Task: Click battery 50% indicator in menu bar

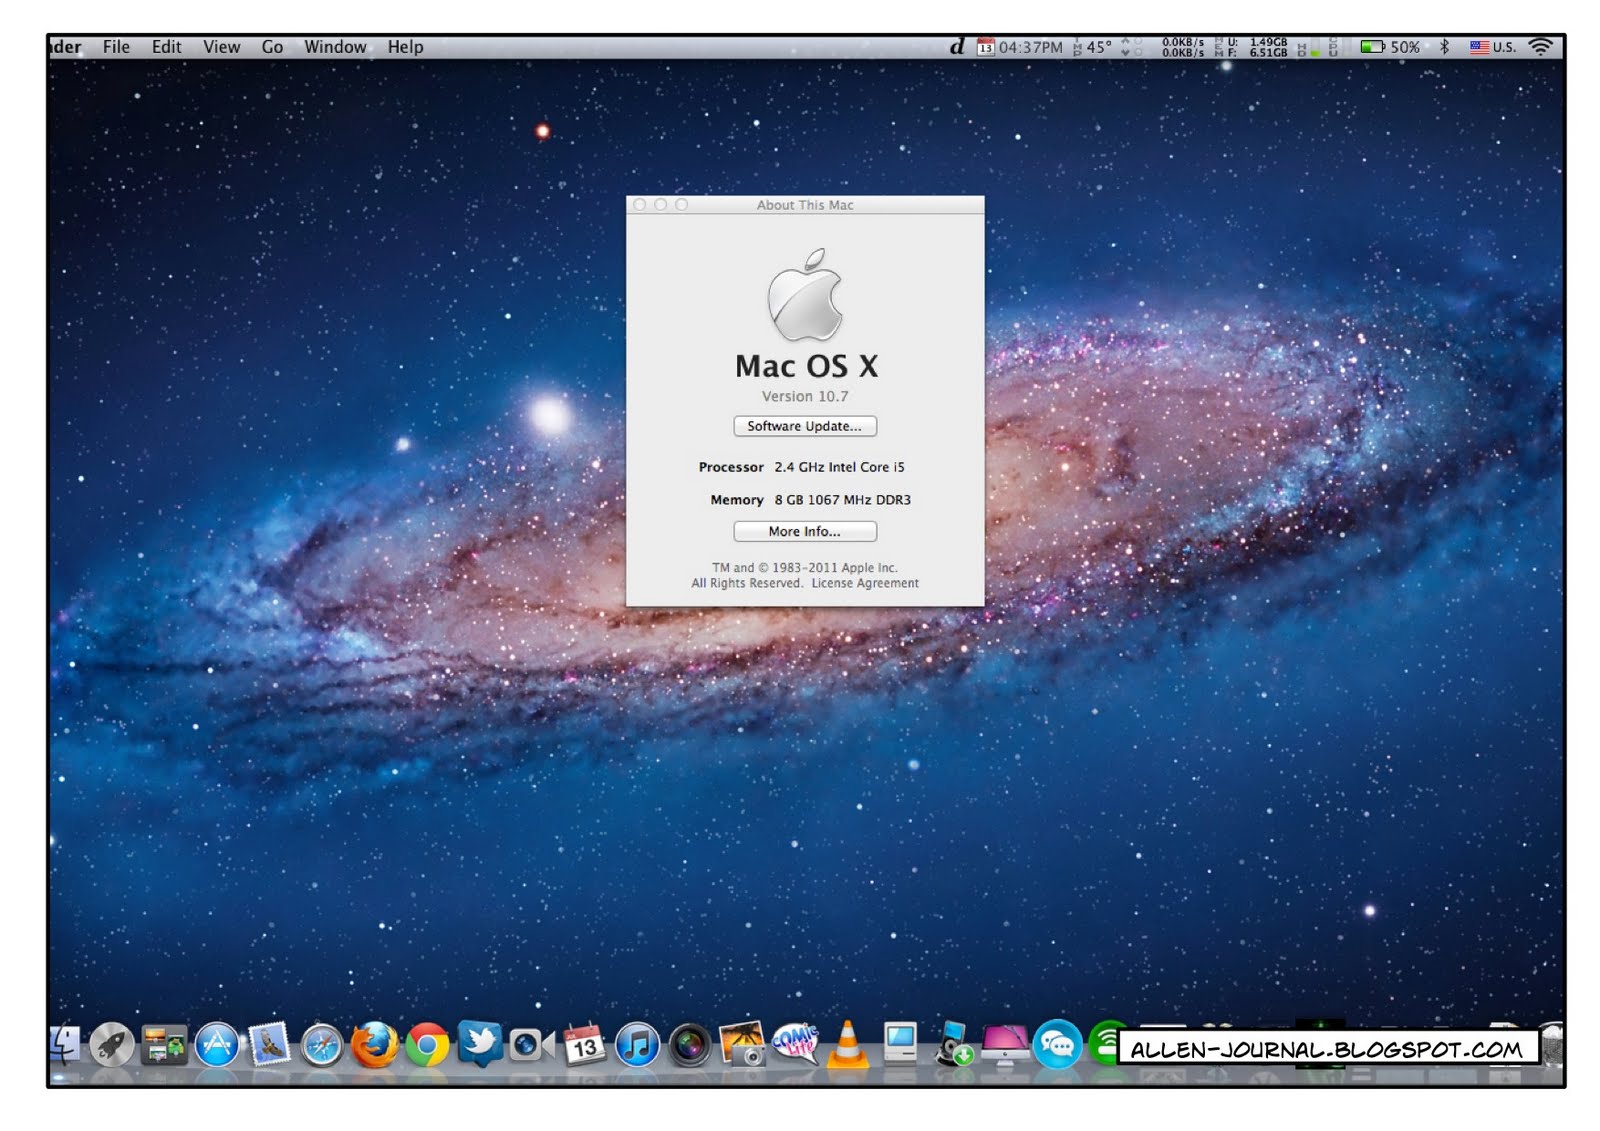Action: pos(1389,47)
